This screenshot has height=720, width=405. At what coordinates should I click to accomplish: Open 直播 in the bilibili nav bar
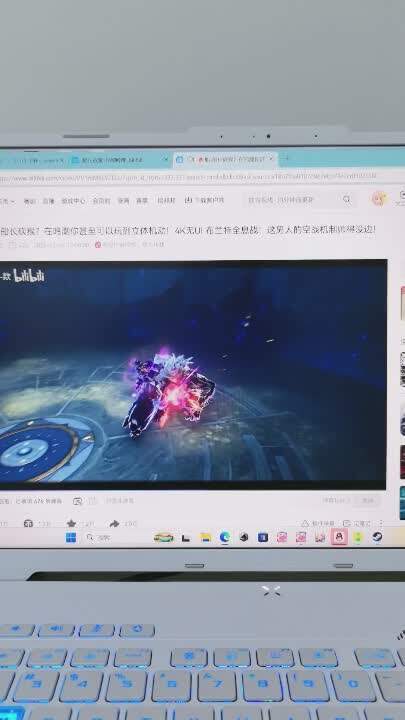pyautogui.click(x=49, y=201)
